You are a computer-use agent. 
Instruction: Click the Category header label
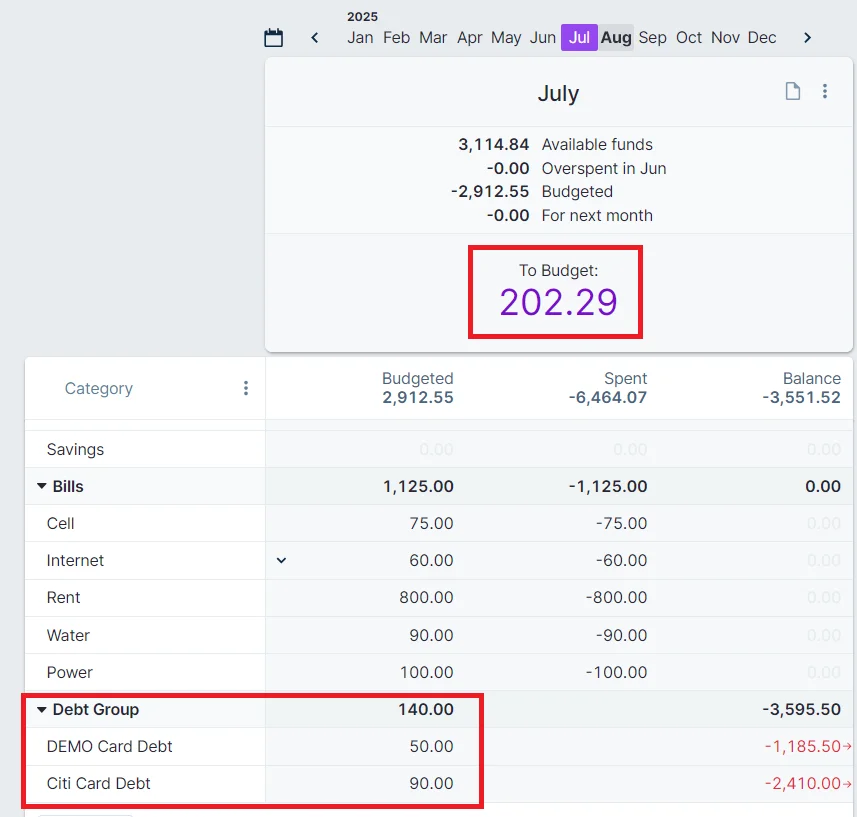99,388
